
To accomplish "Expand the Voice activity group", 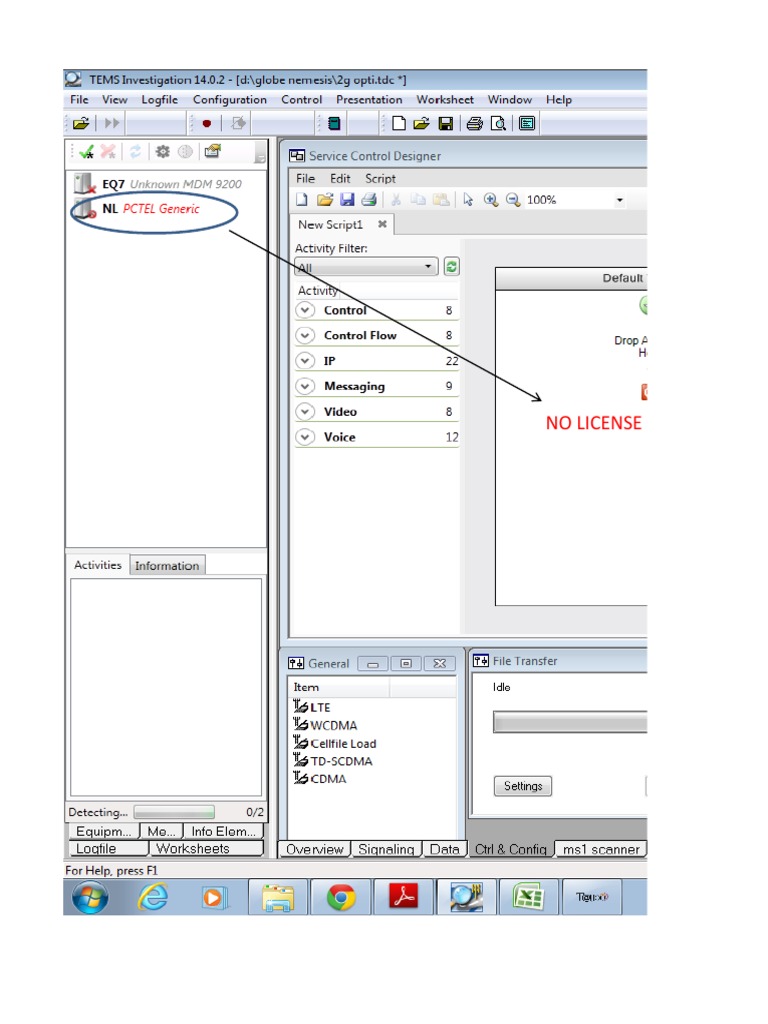I will click(304, 437).
